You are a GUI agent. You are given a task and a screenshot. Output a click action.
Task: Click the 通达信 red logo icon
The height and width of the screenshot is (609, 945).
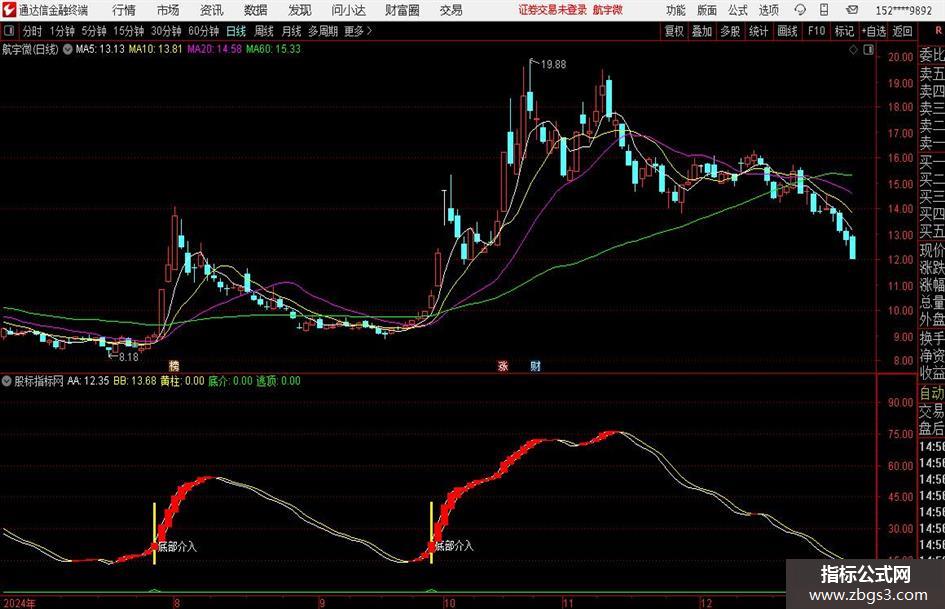point(9,10)
